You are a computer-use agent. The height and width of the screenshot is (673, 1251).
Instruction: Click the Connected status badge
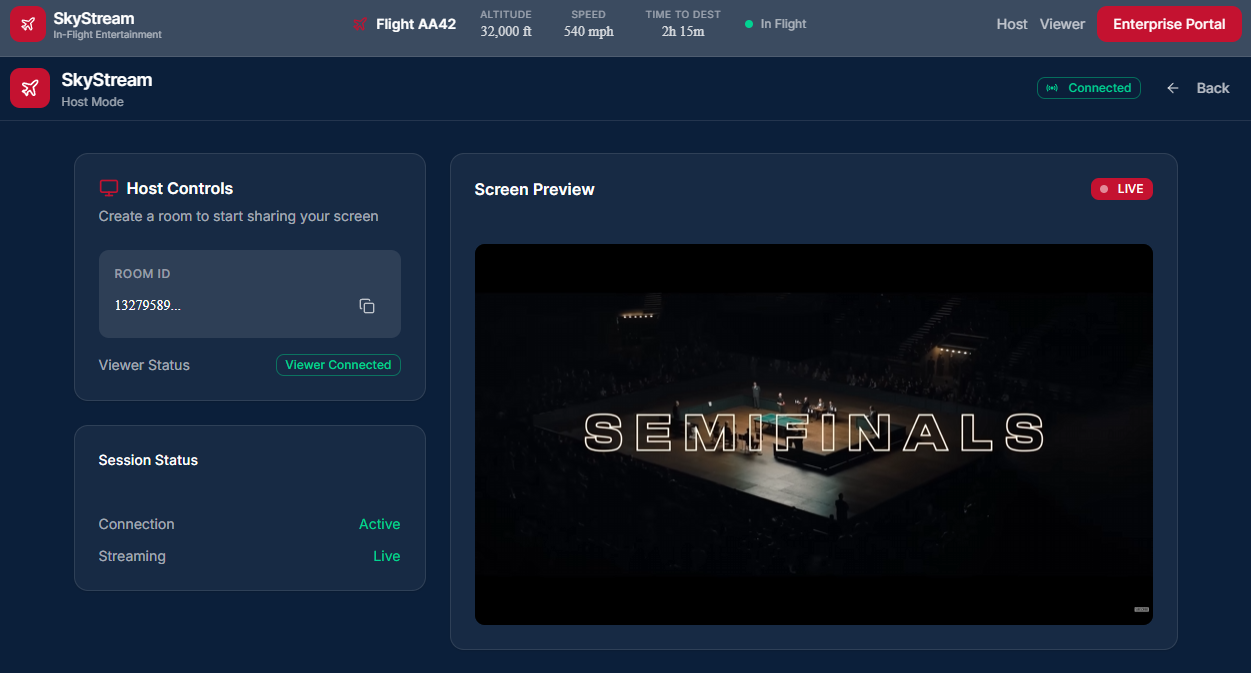[1089, 88]
